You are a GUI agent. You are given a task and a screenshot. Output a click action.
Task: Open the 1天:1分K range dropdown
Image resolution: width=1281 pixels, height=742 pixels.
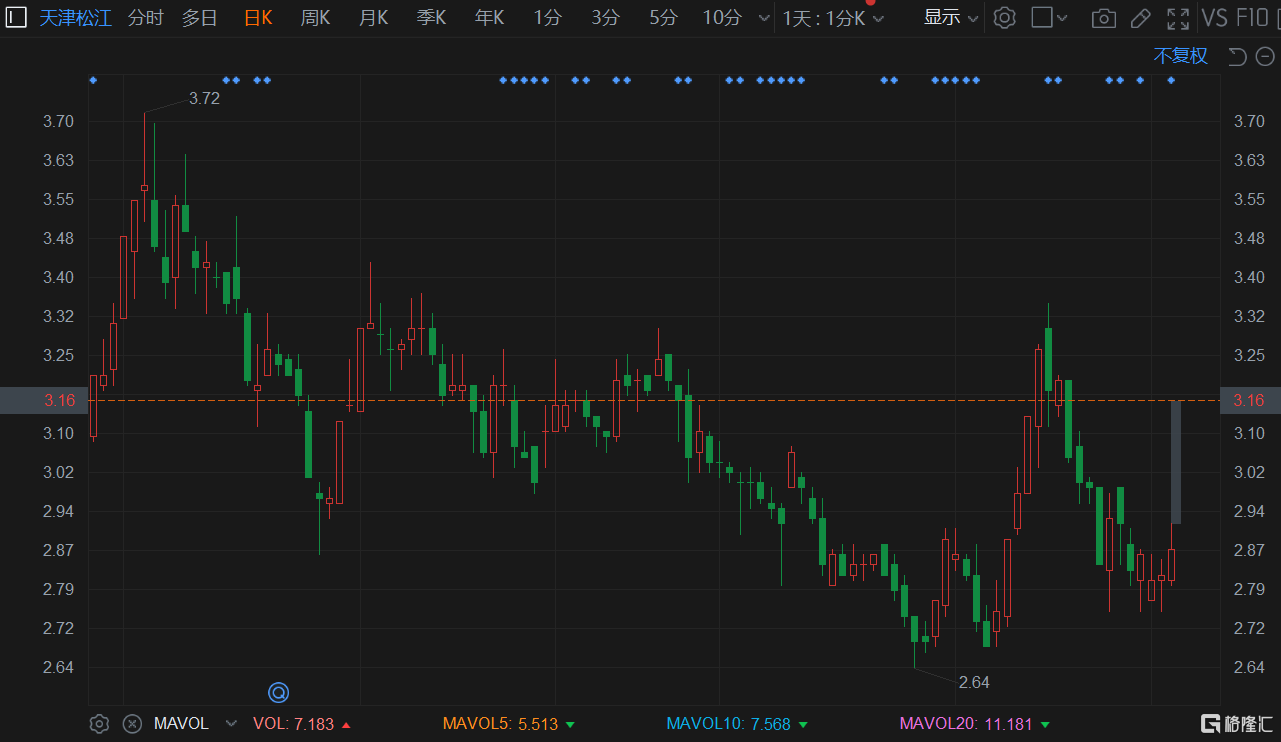pyautogui.click(x=833, y=18)
